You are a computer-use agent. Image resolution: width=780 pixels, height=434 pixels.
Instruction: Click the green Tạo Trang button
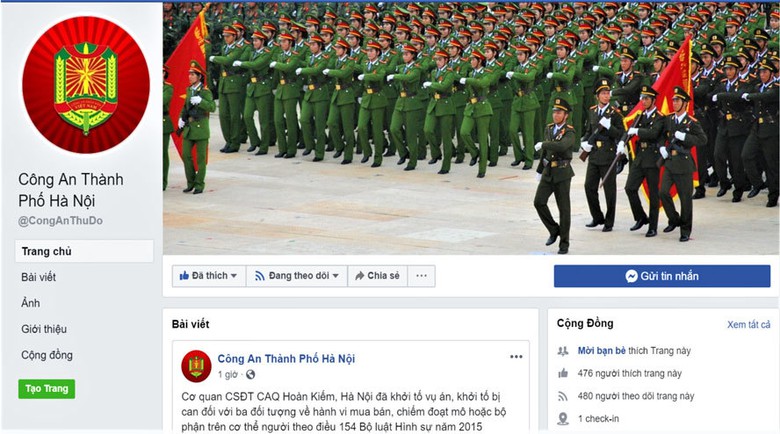47,389
